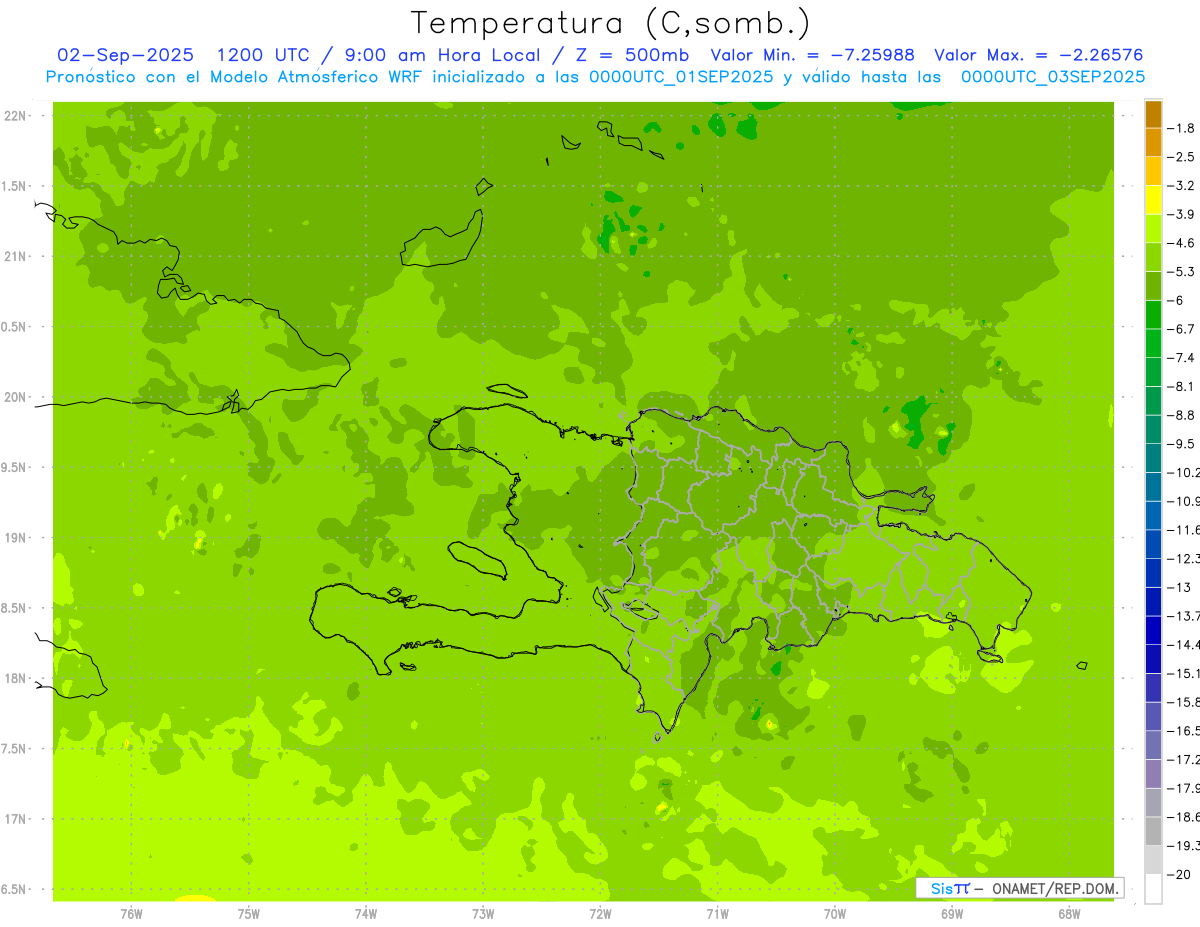The width and height of the screenshot is (1200, 927).
Task: Pick the teal swatch between -9.5 and -10.2
Action: tap(1153, 459)
